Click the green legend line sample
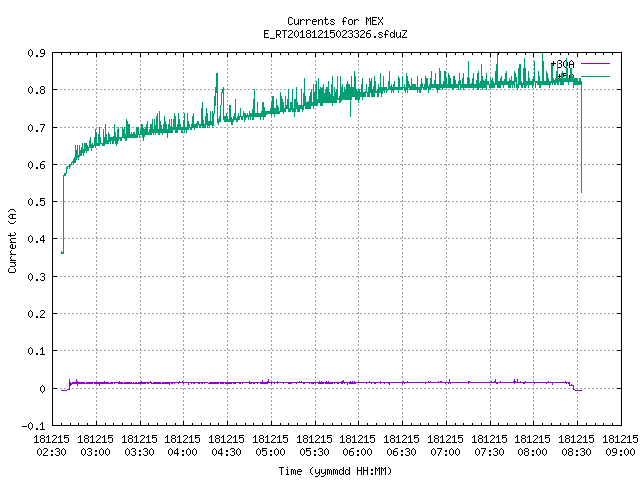Screen dimensions: 640x480 click(x=595, y=76)
